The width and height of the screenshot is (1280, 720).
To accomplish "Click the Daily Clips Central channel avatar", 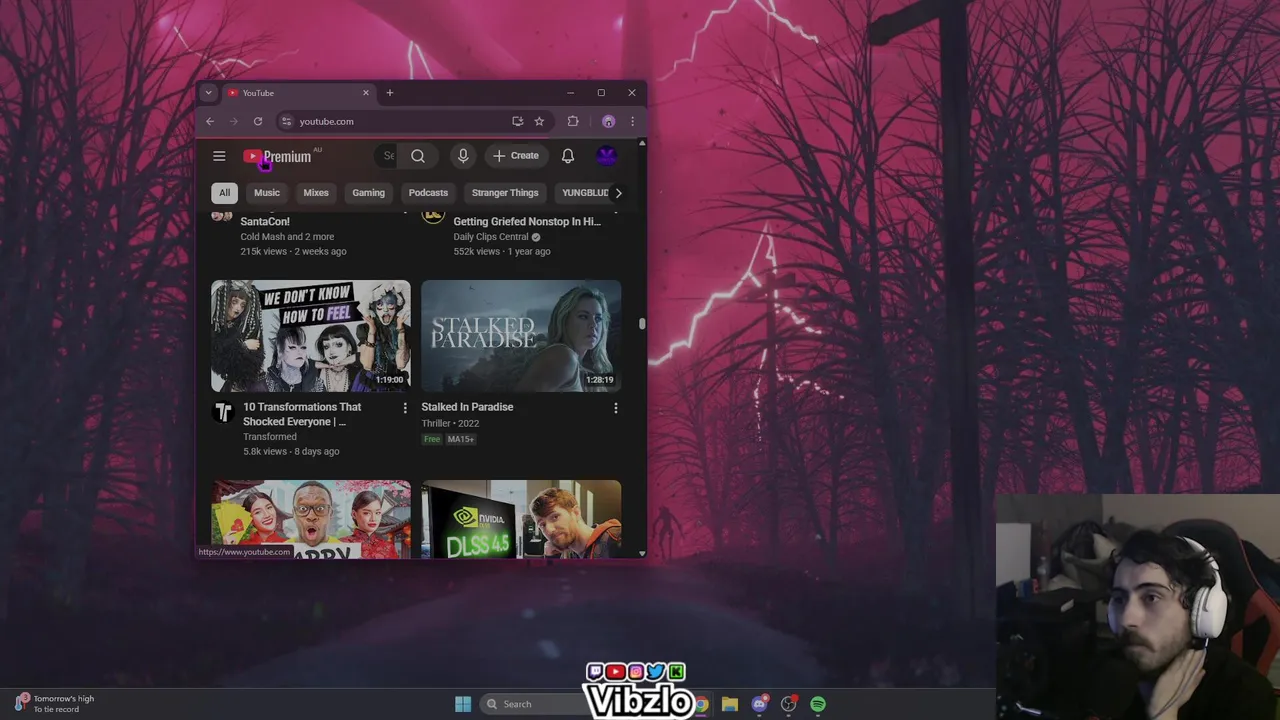I will [433, 216].
